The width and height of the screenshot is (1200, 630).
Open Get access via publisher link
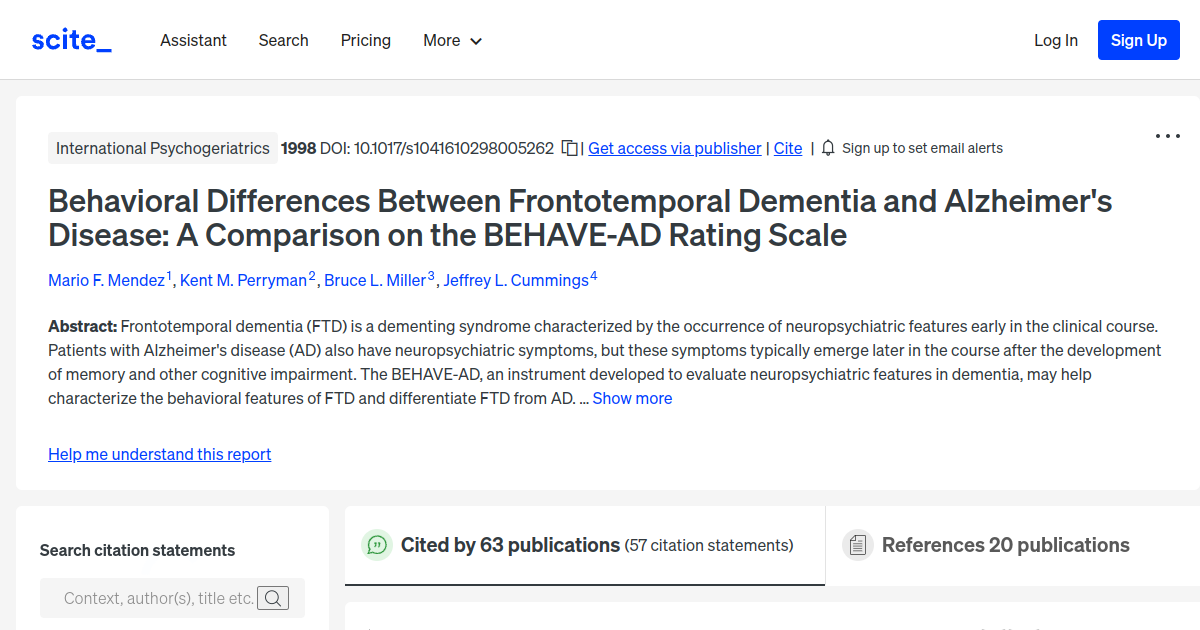674,148
